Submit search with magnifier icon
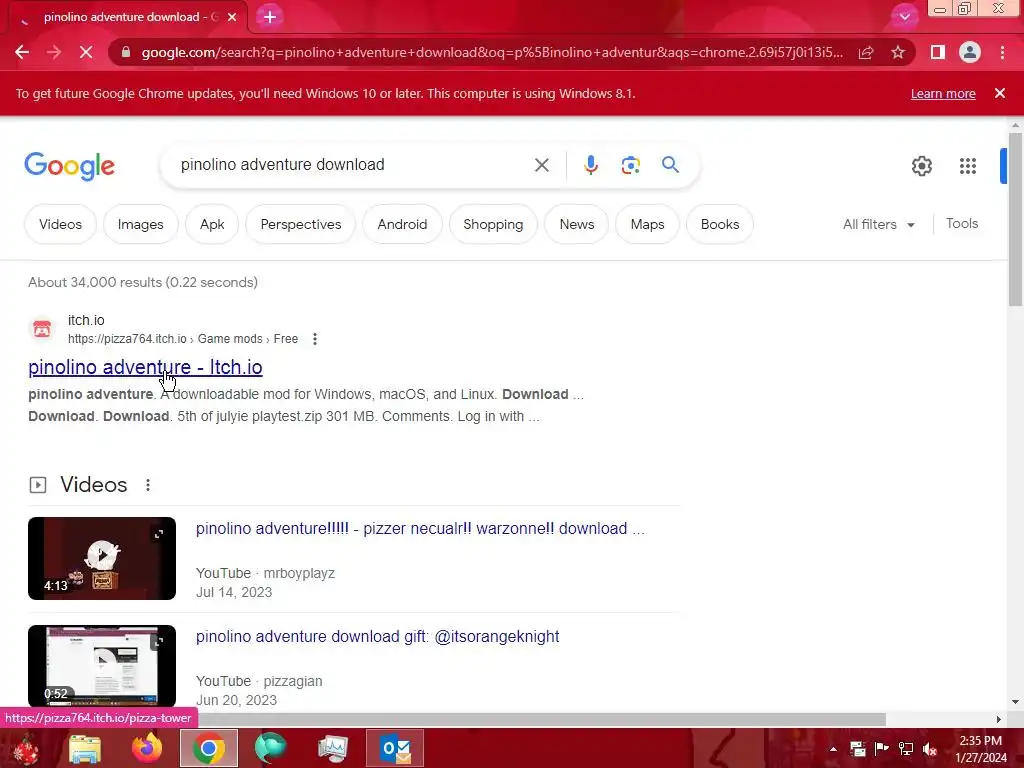The height and width of the screenshot is (768, 1024). tap(670, 165)
